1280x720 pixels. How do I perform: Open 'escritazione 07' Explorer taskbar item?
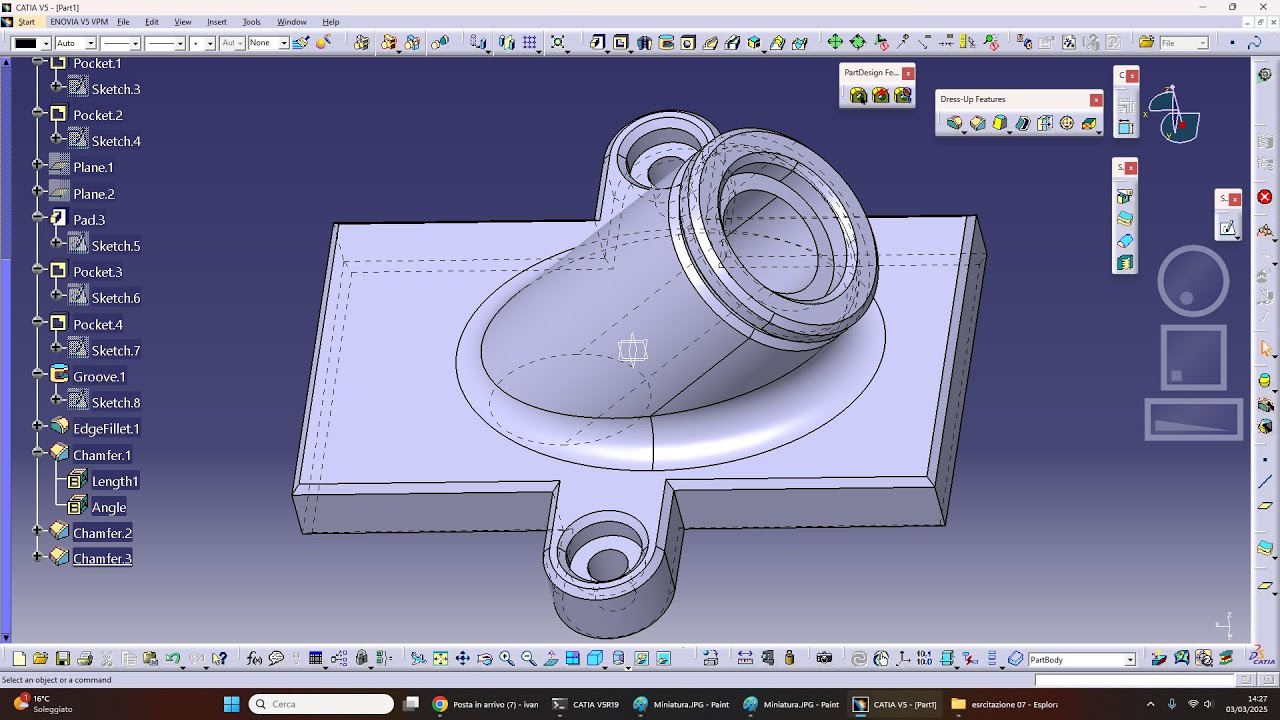(1005, 704)
